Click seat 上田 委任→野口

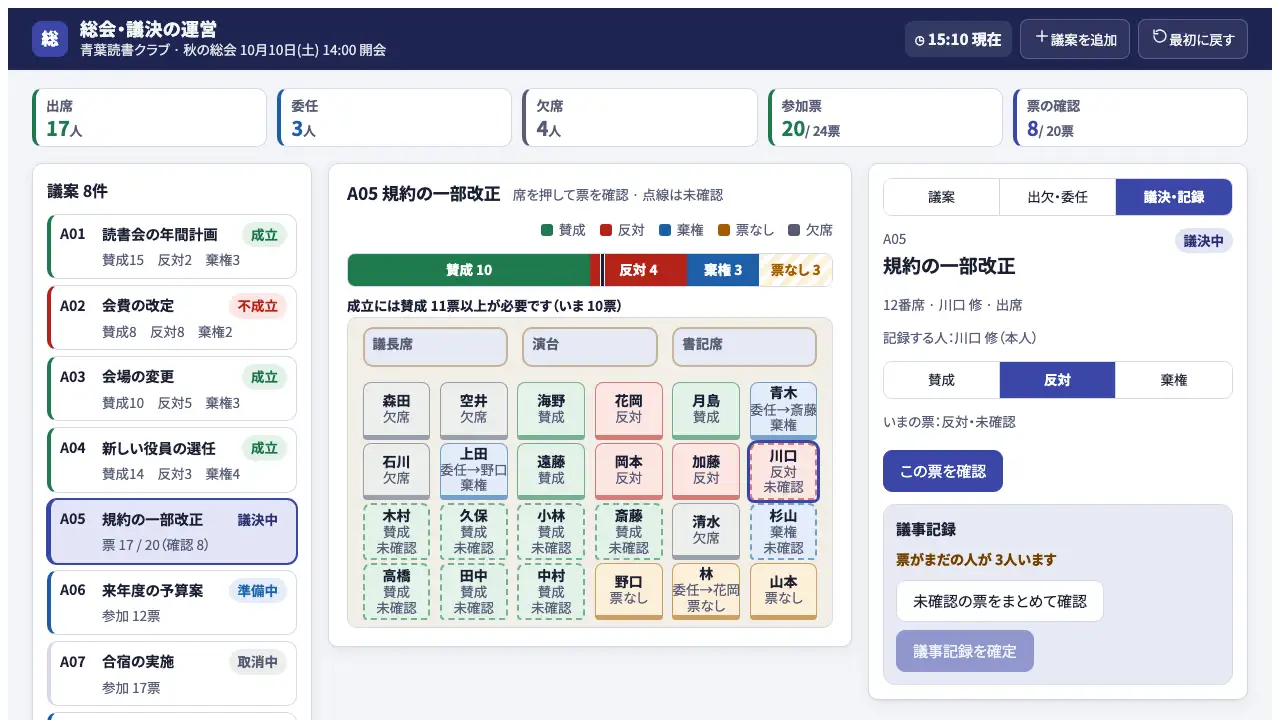coord(474,471)
